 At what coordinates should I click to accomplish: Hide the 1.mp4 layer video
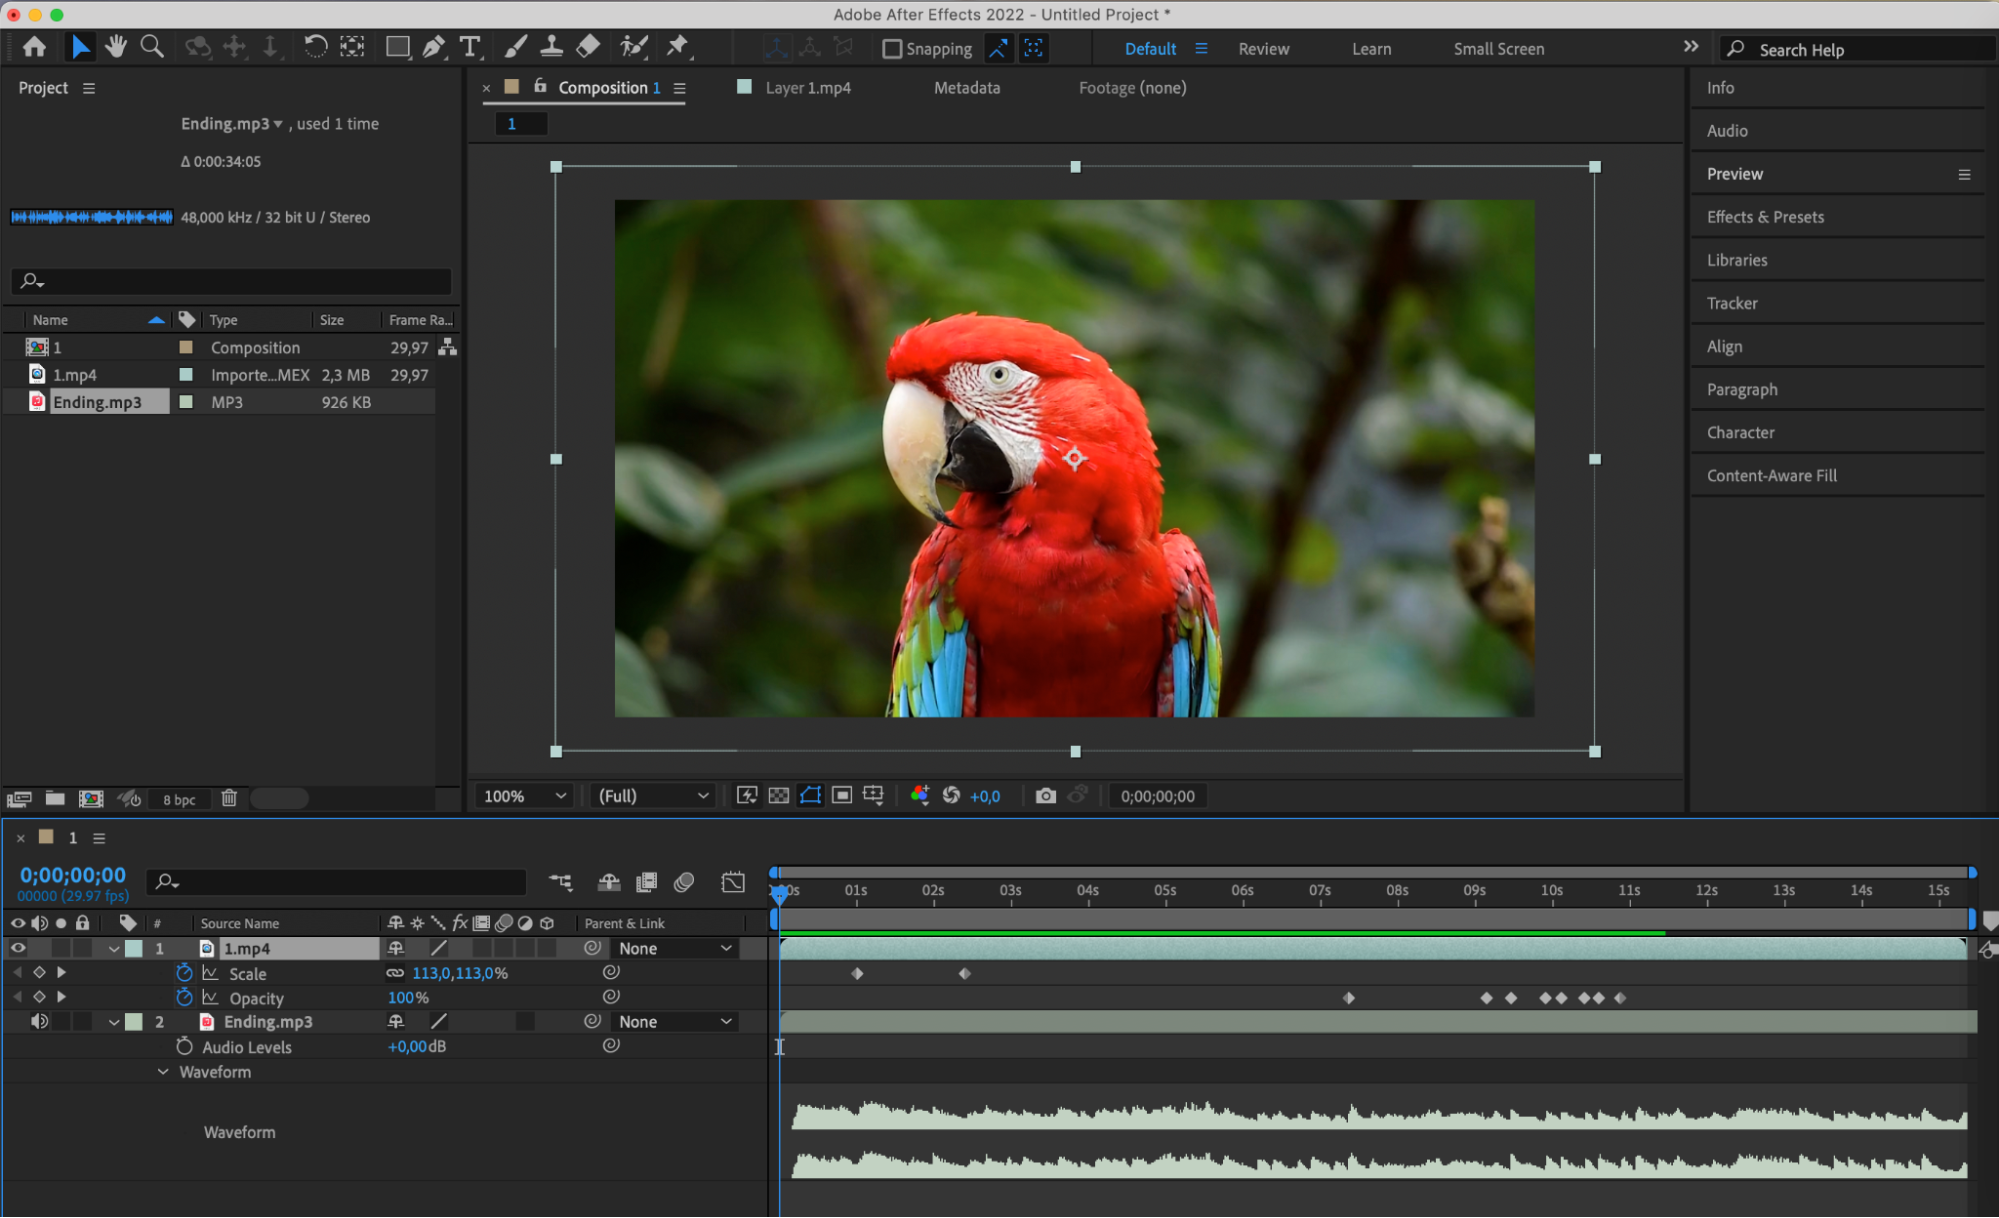coord(18,948)
